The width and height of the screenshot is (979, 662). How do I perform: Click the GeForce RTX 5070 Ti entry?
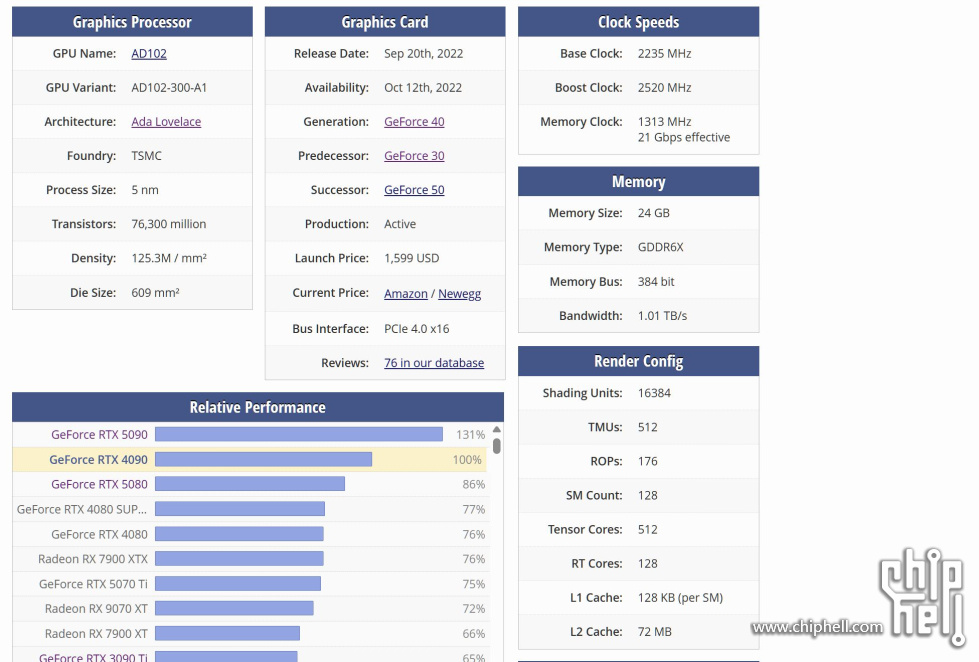[x=94, y=584]
